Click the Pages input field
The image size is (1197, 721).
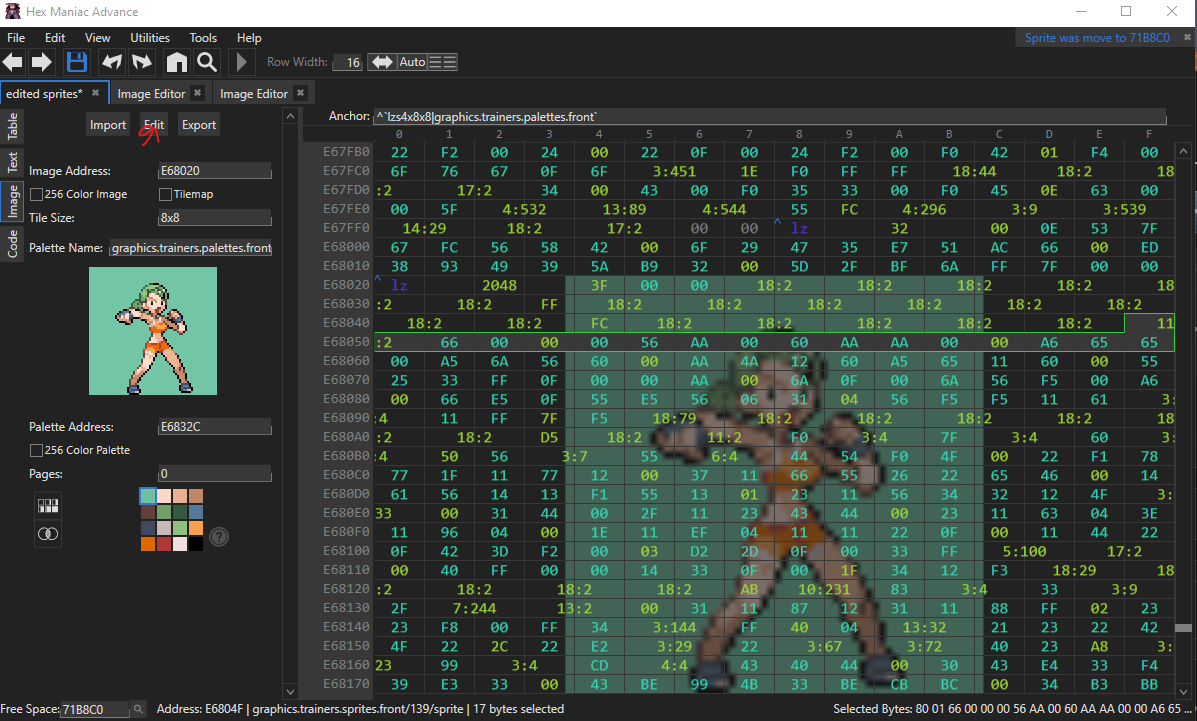215,474
